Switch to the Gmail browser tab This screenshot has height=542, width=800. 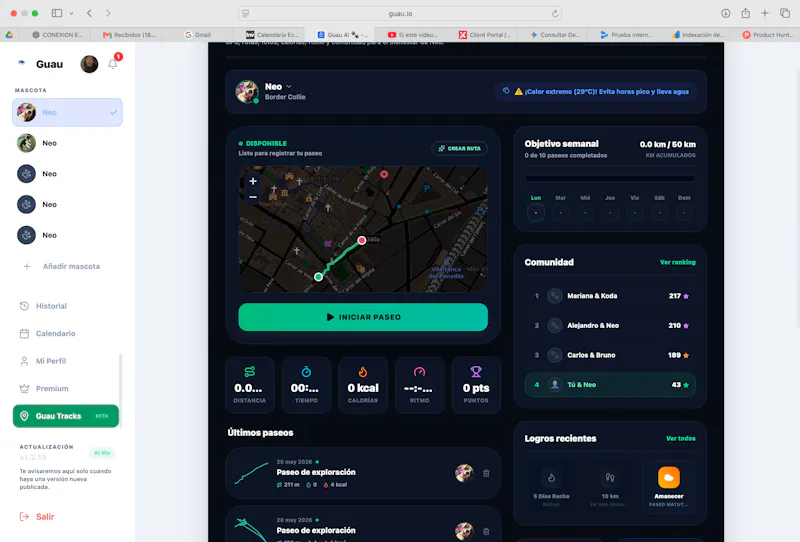197,35
